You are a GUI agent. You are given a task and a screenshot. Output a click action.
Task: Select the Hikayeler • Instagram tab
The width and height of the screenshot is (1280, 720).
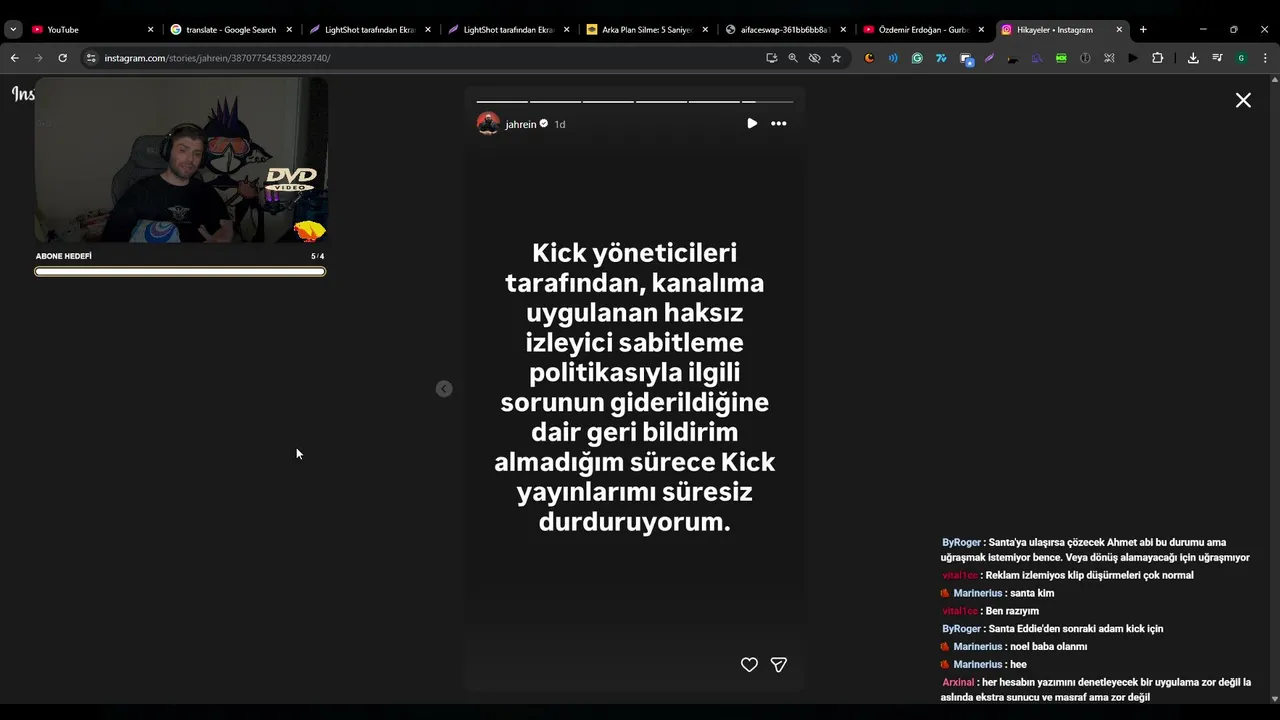tap(1062, 30)
